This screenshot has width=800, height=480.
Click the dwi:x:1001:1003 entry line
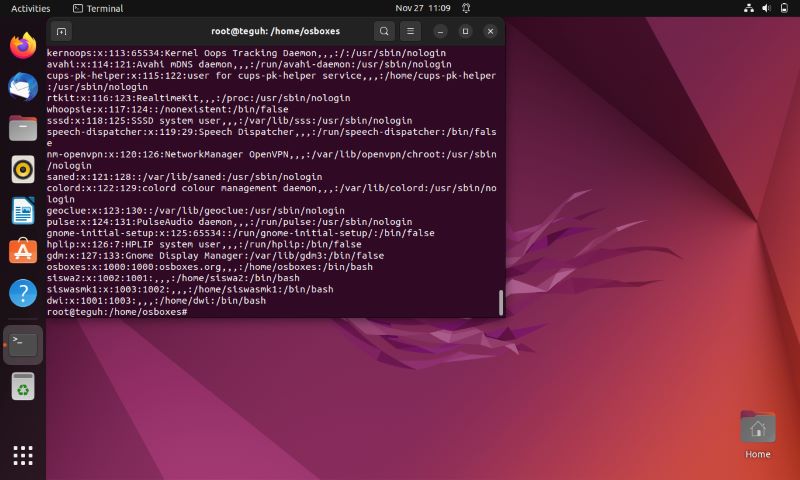[156, 300]
